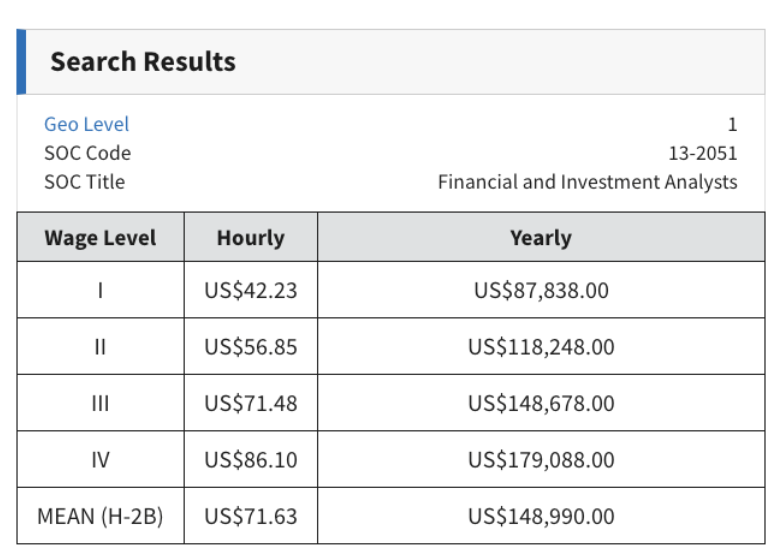Click mean yearly wage US$148,990.00
Viewport: 780px width, 554px height.
(540, 517)
